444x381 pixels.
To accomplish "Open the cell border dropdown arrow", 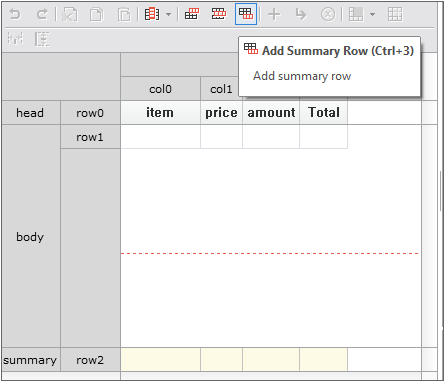I will coord(373,14).
